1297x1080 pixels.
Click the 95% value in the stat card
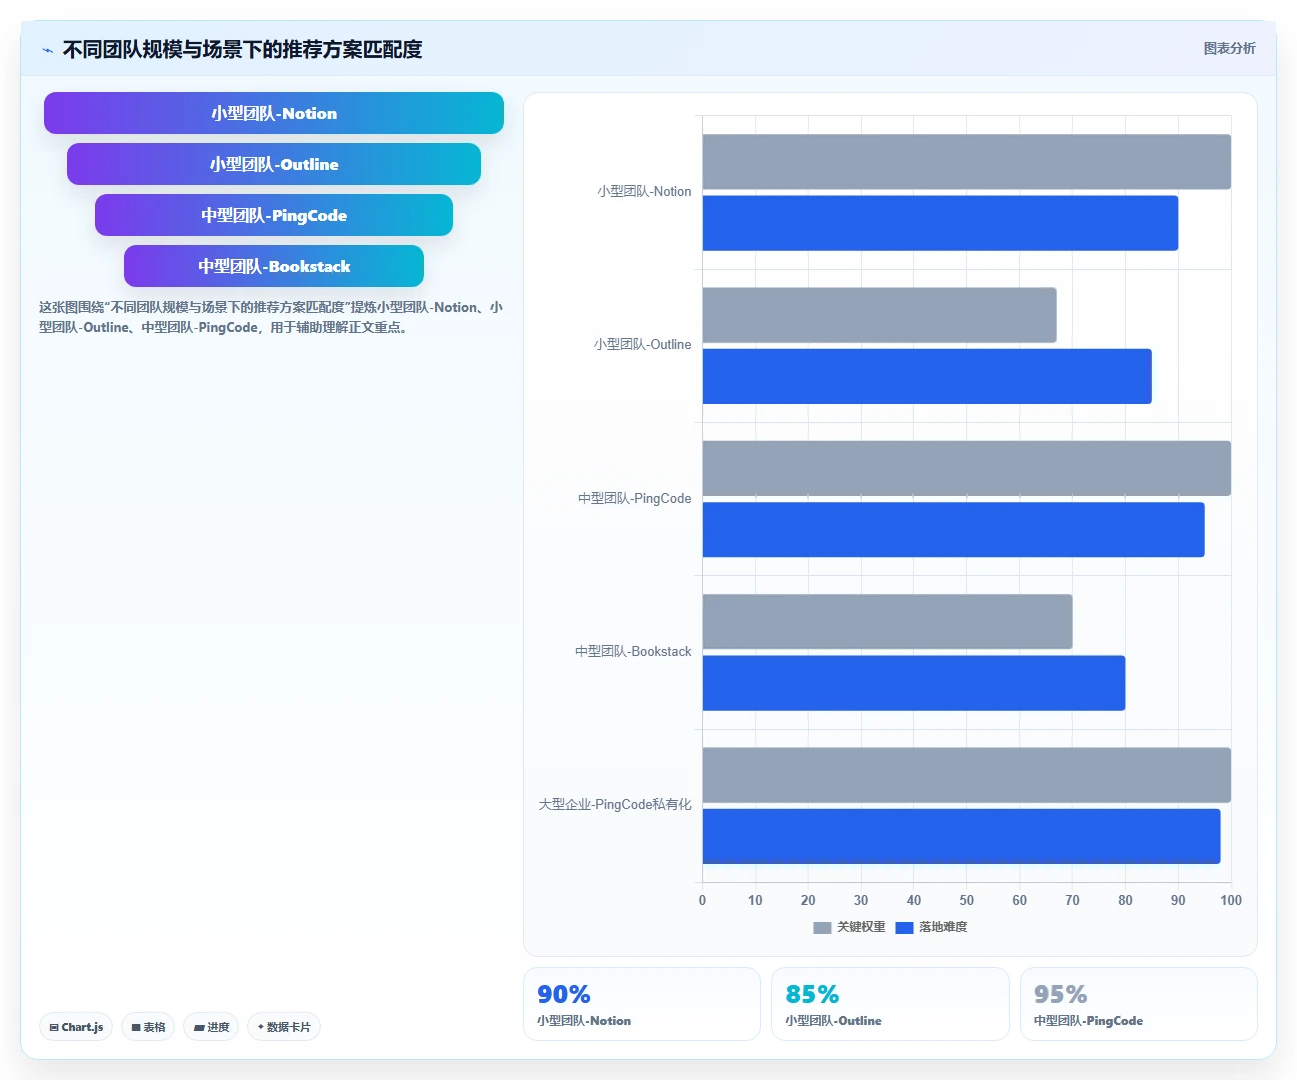pyautogui.click(x=1060, y=994)
